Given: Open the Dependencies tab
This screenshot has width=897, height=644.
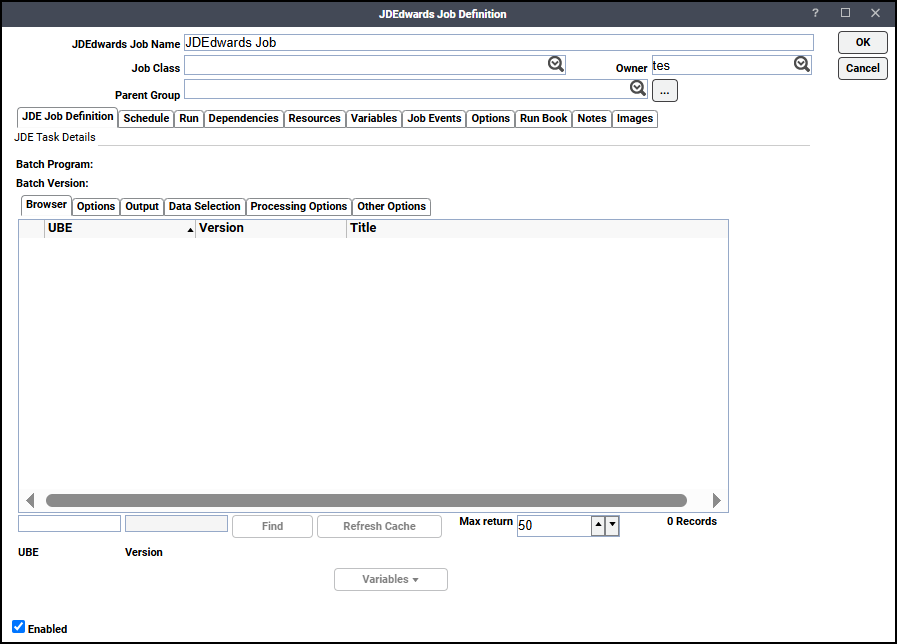Looking at the screenshot, I should pos(244,118).
